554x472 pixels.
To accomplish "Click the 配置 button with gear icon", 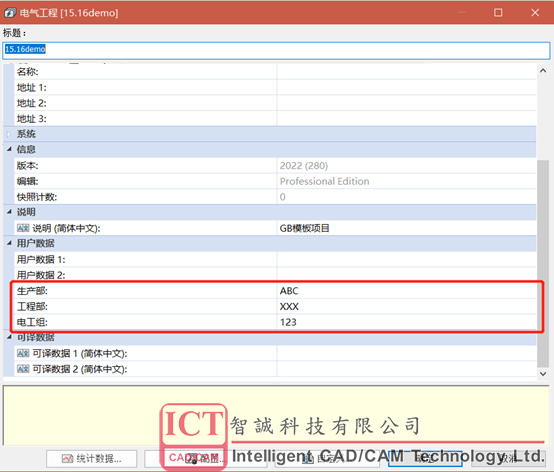I will pos(206,459).
